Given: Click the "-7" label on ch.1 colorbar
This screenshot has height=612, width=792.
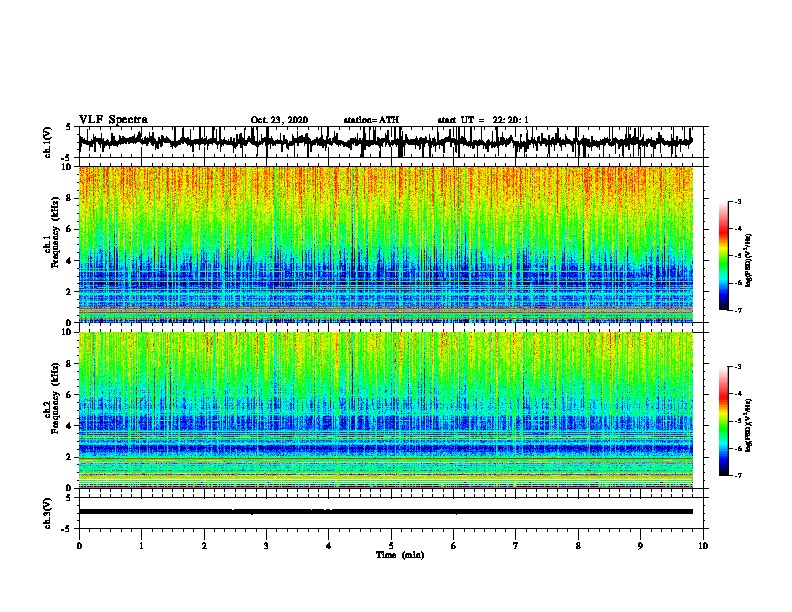Looking at the screenshot, I should [x=738, y=310].
